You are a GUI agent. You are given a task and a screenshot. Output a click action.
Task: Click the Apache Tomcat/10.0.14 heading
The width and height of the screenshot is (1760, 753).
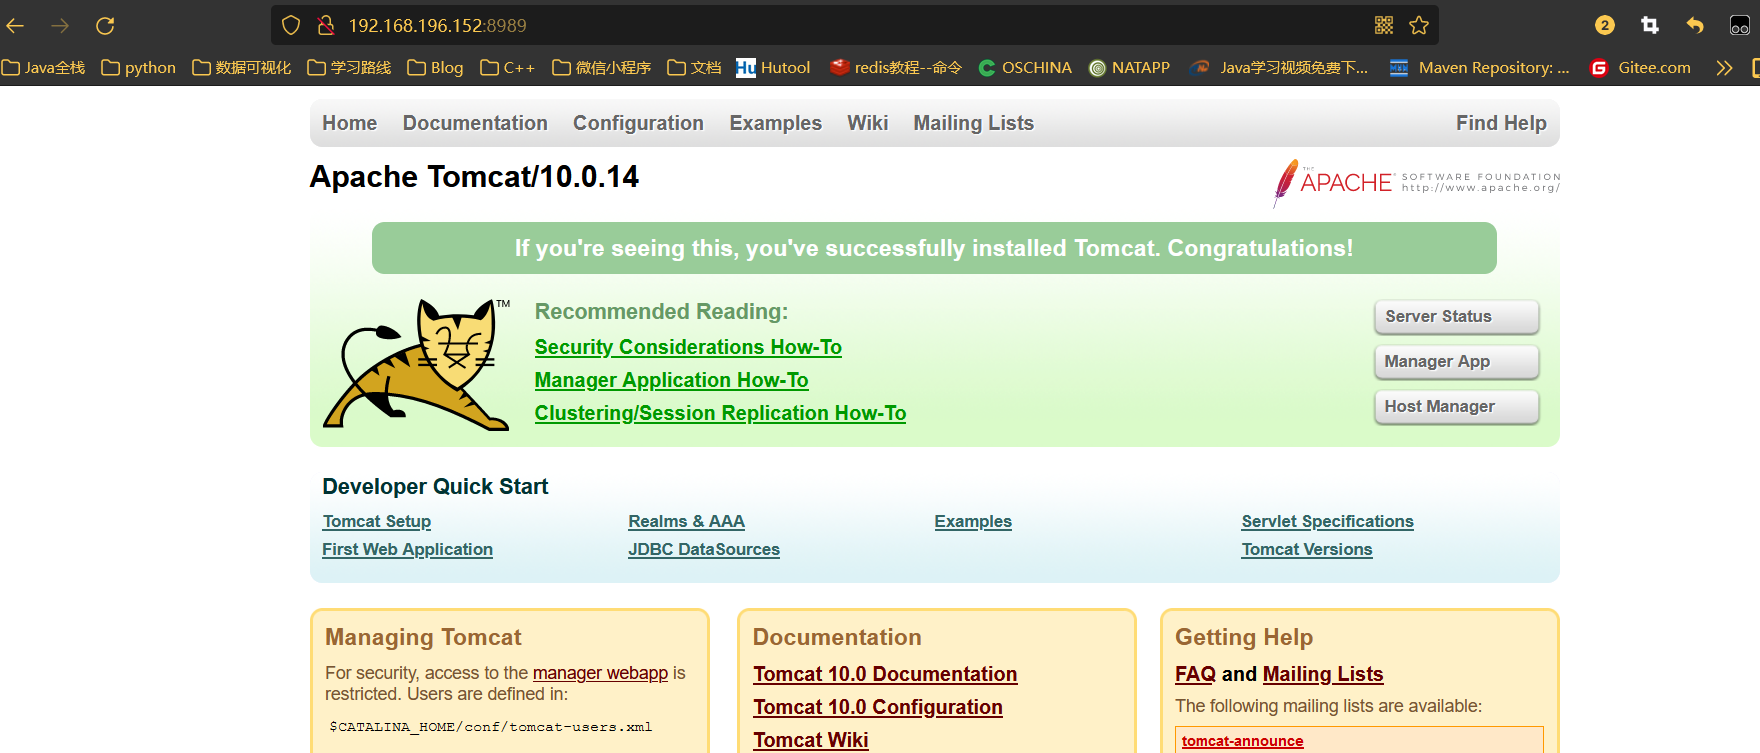[474, 177]
